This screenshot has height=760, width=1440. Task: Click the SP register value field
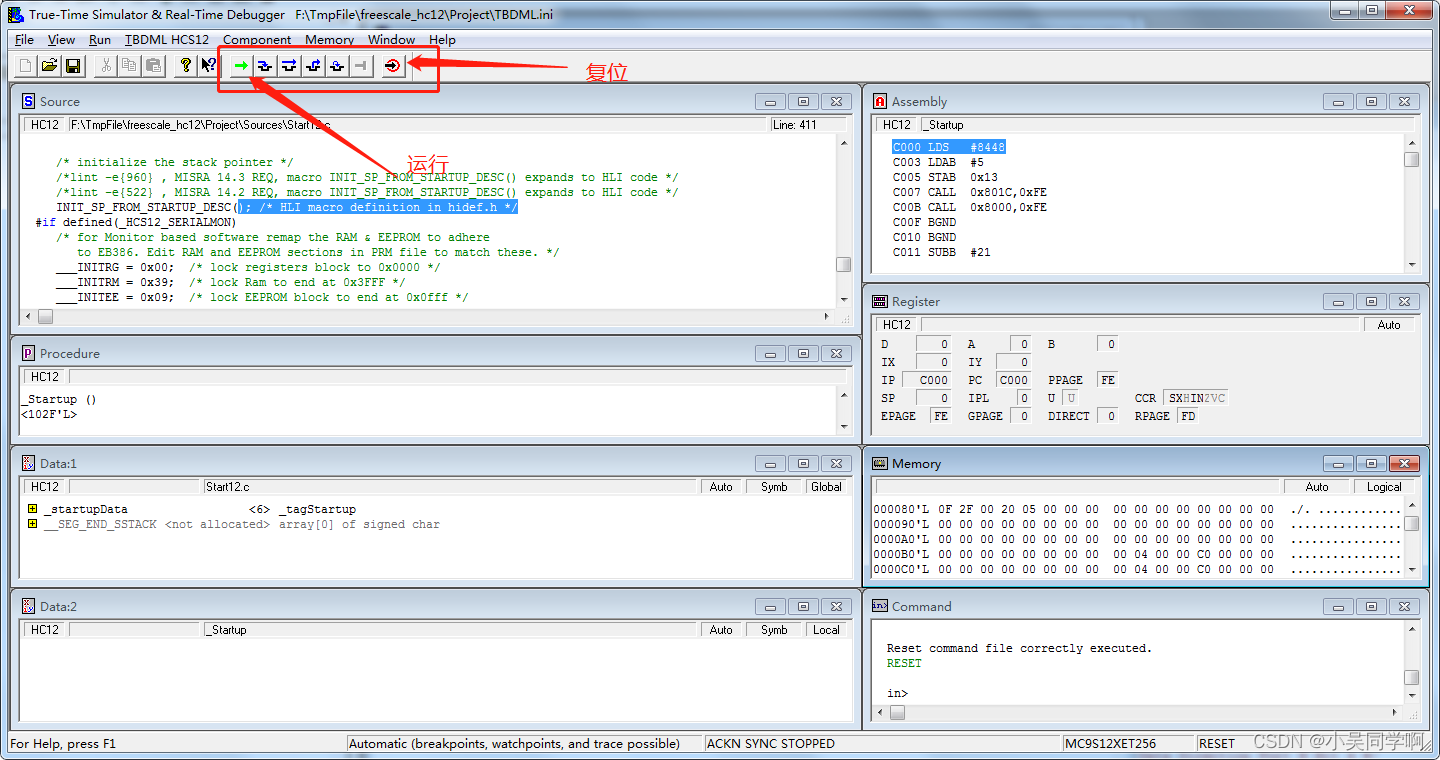933,398
